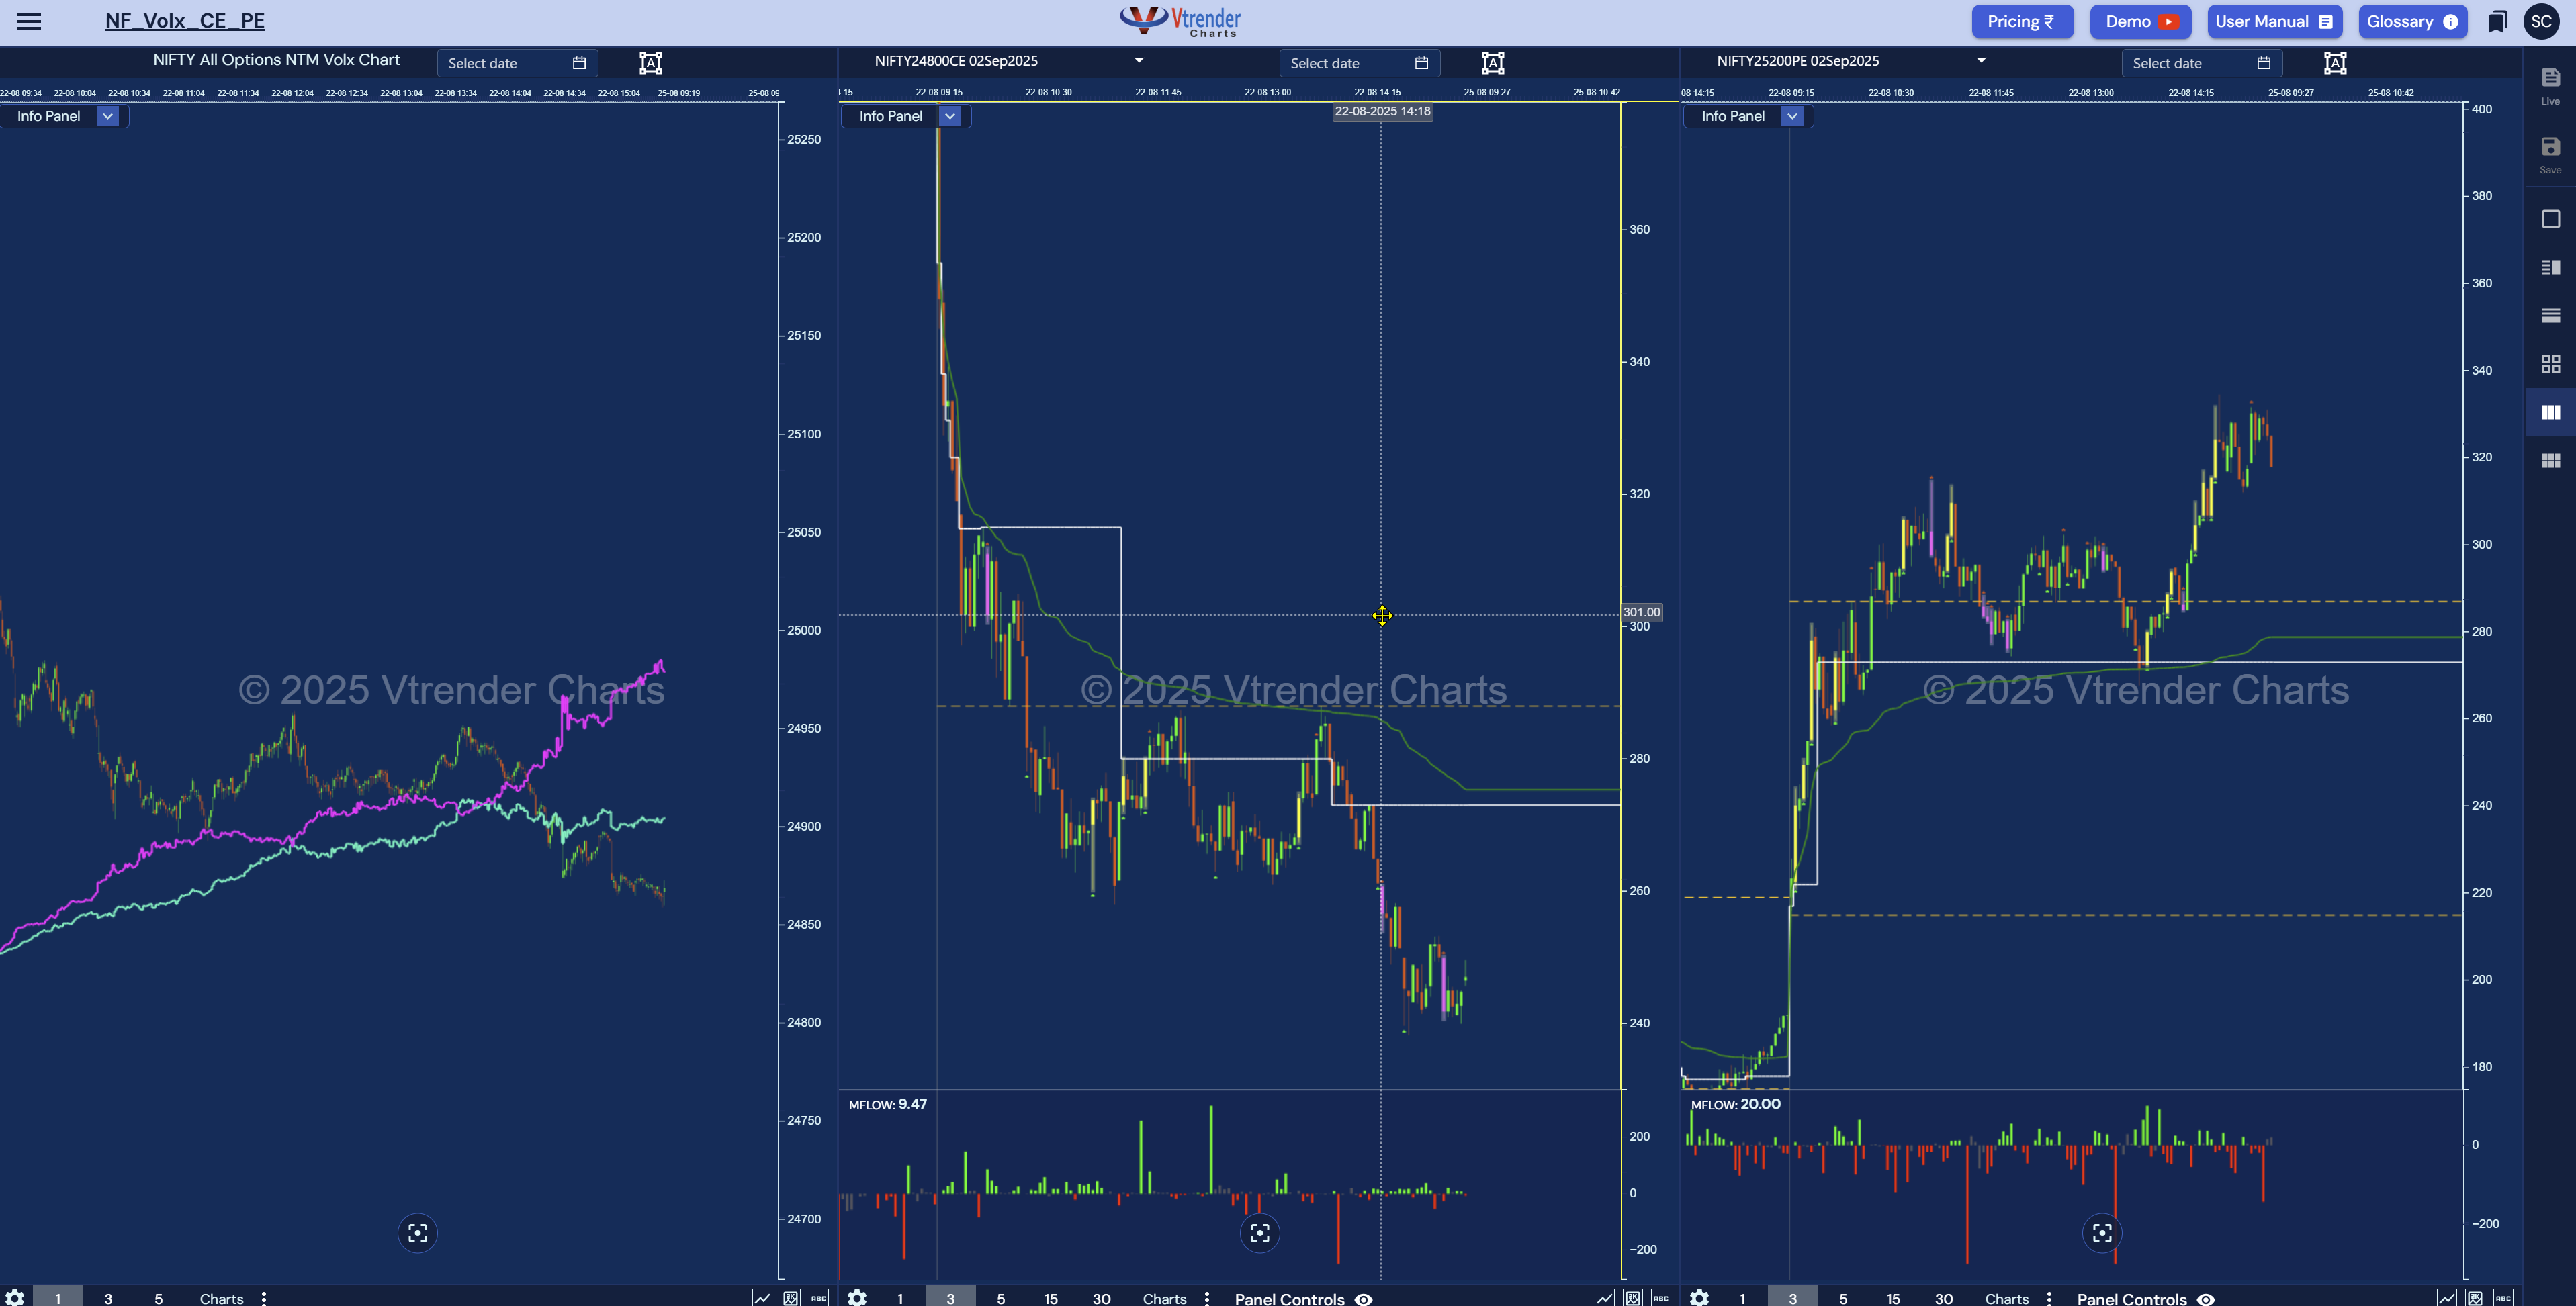
Task: Expand Info Panel dropdown in Volx chart
Action: (x=107, y=116)
